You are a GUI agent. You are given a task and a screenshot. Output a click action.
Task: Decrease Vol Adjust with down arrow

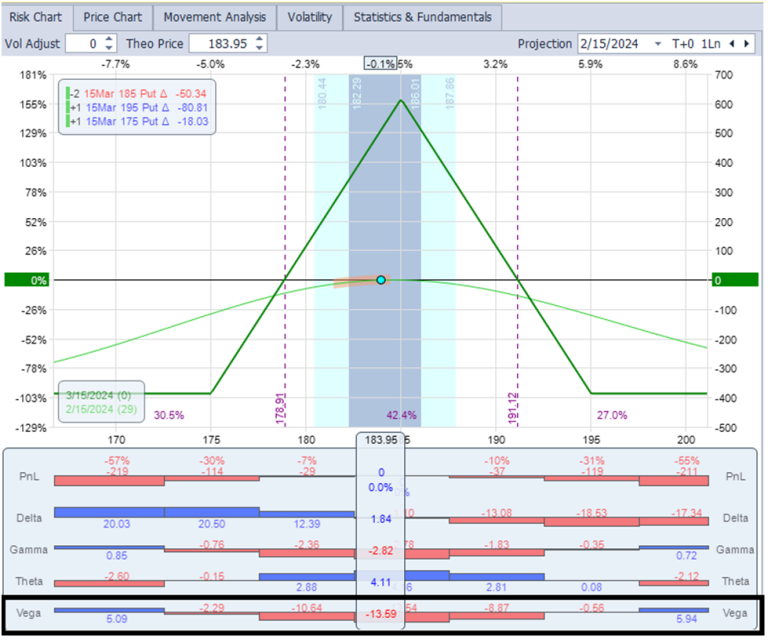(x=110, y=48)
